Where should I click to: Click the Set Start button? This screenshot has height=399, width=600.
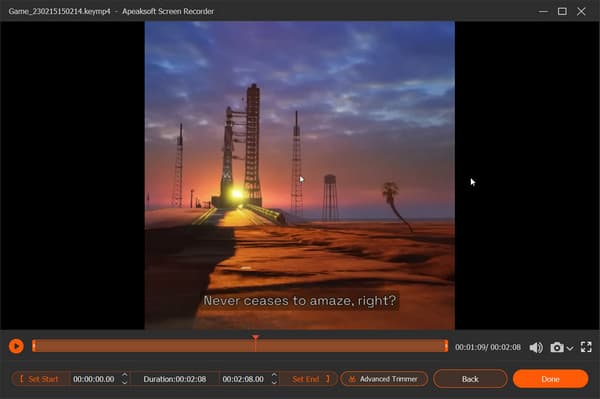click(x=40, y=379)
